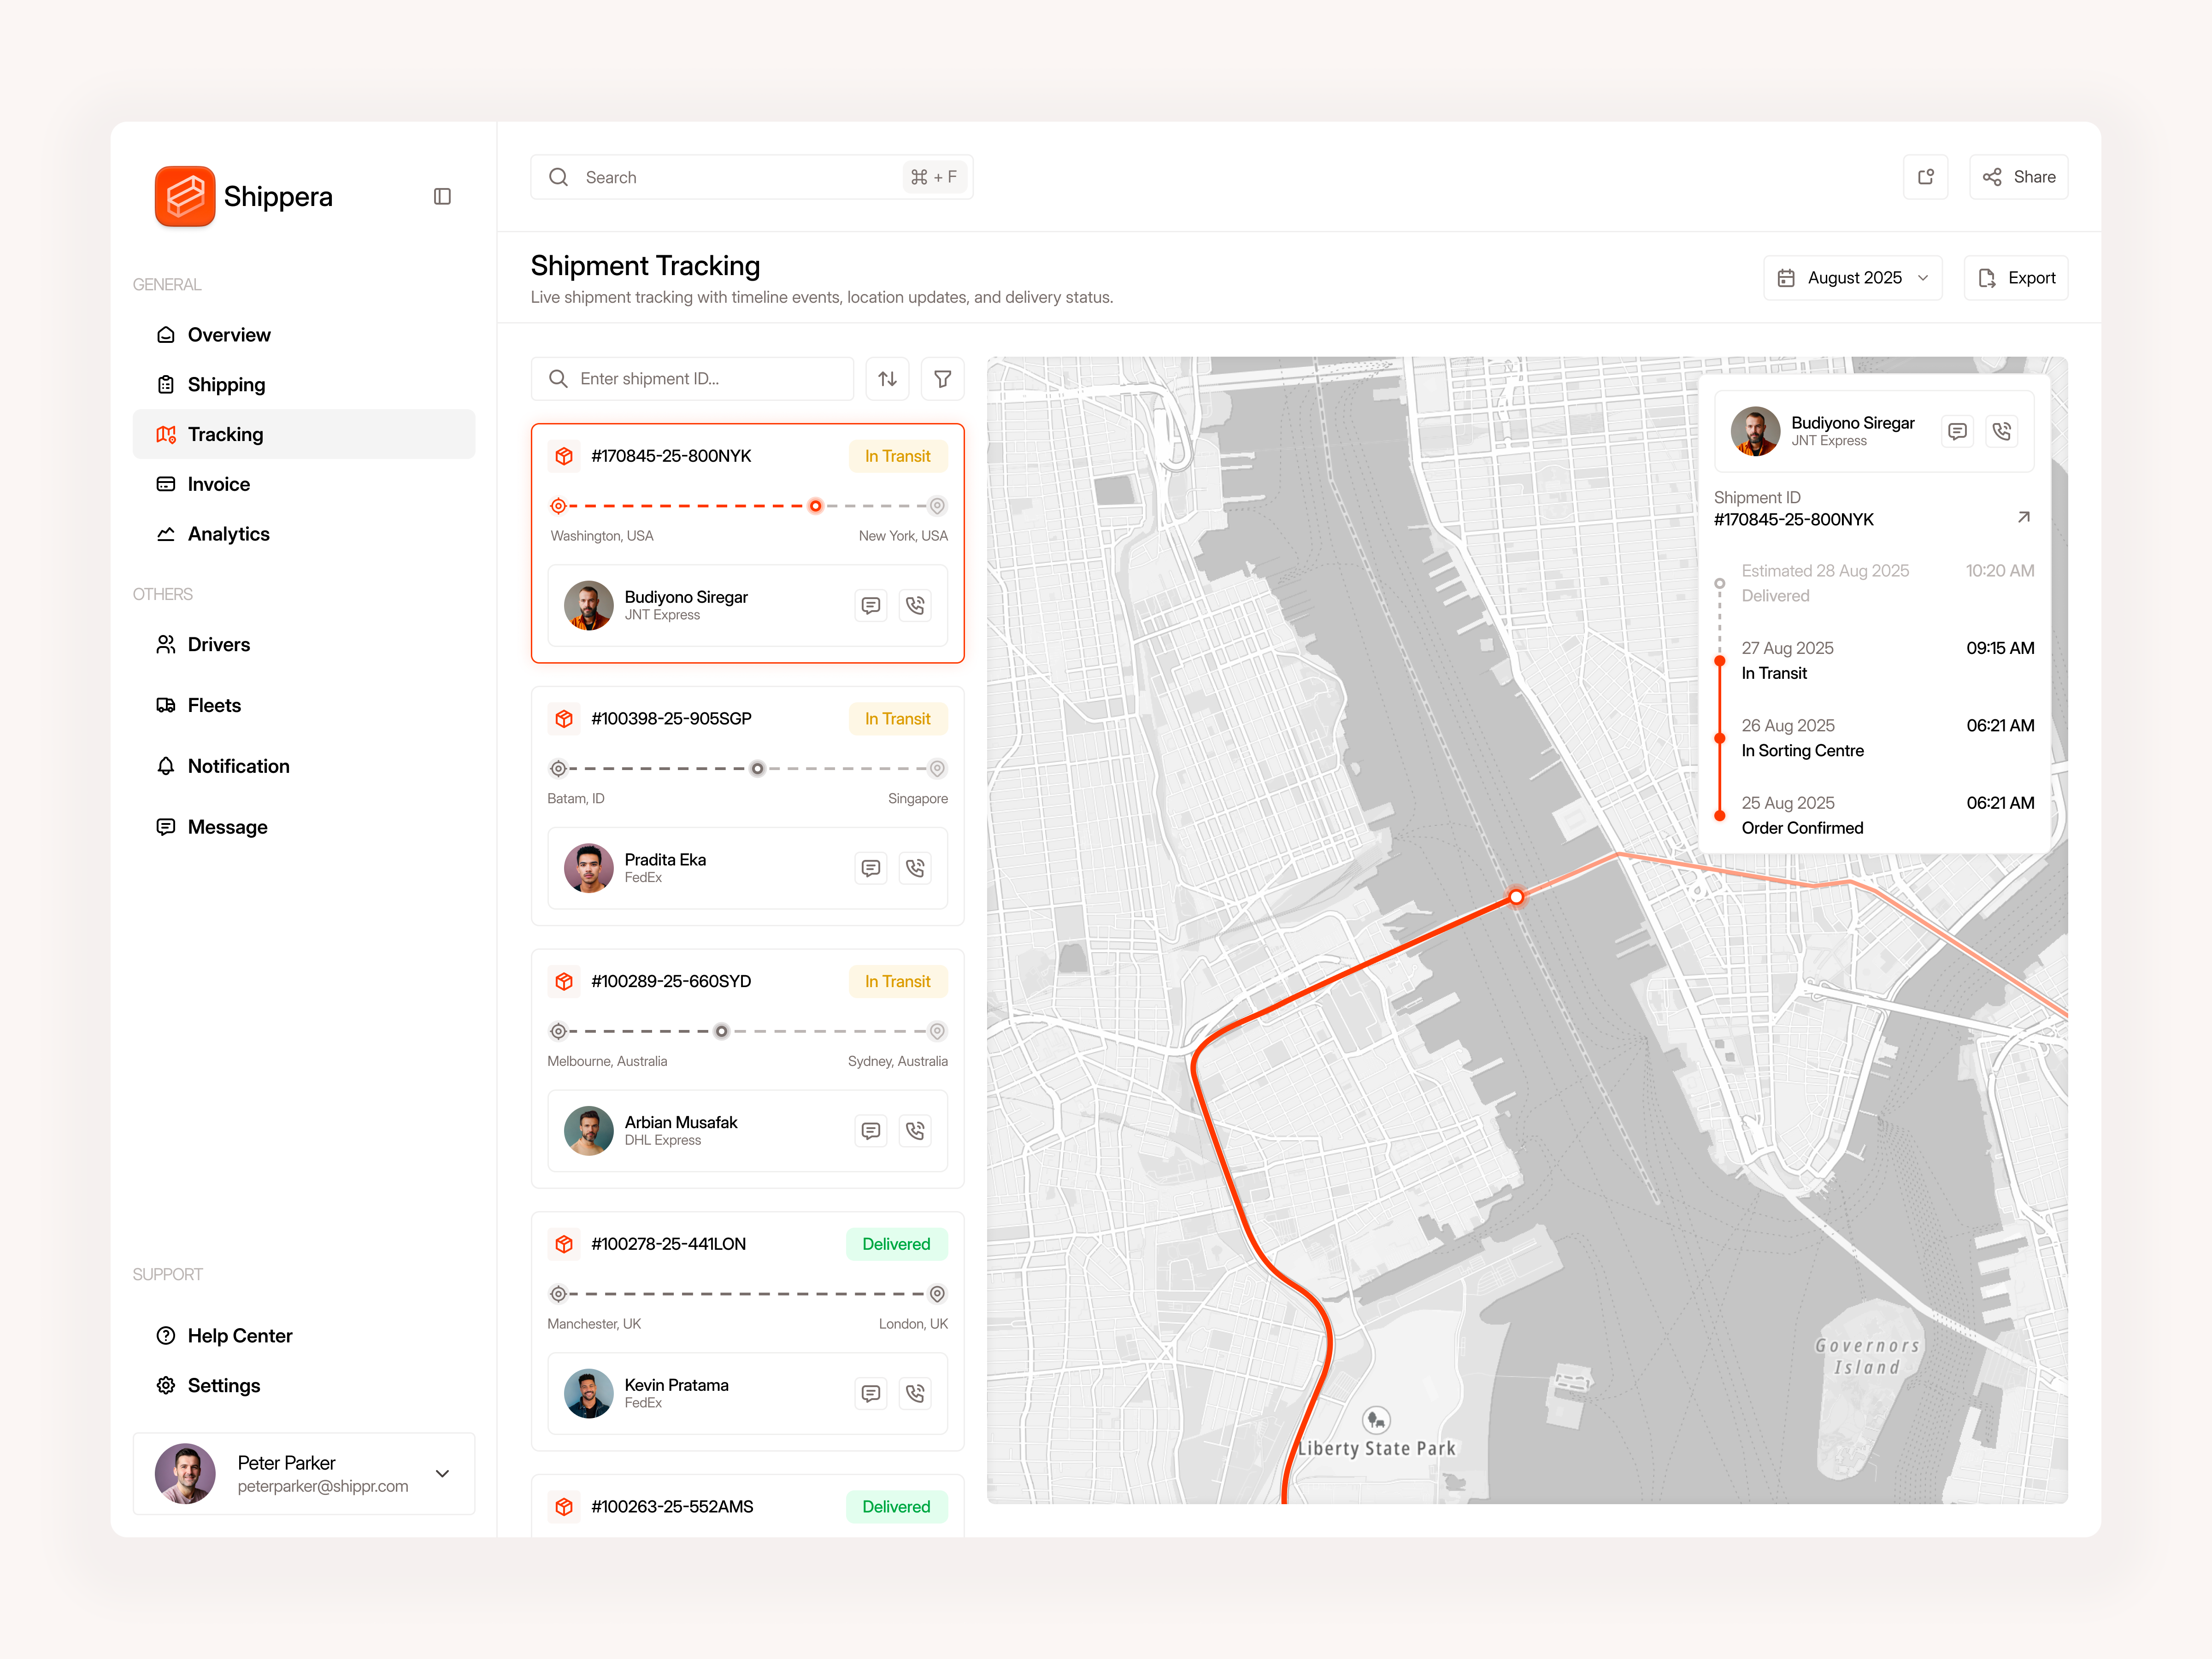Image resolution: width=2212 pixels, height=1659 pixels.
Task: Open the filter icon in shipment list
Action: [941, 378]
